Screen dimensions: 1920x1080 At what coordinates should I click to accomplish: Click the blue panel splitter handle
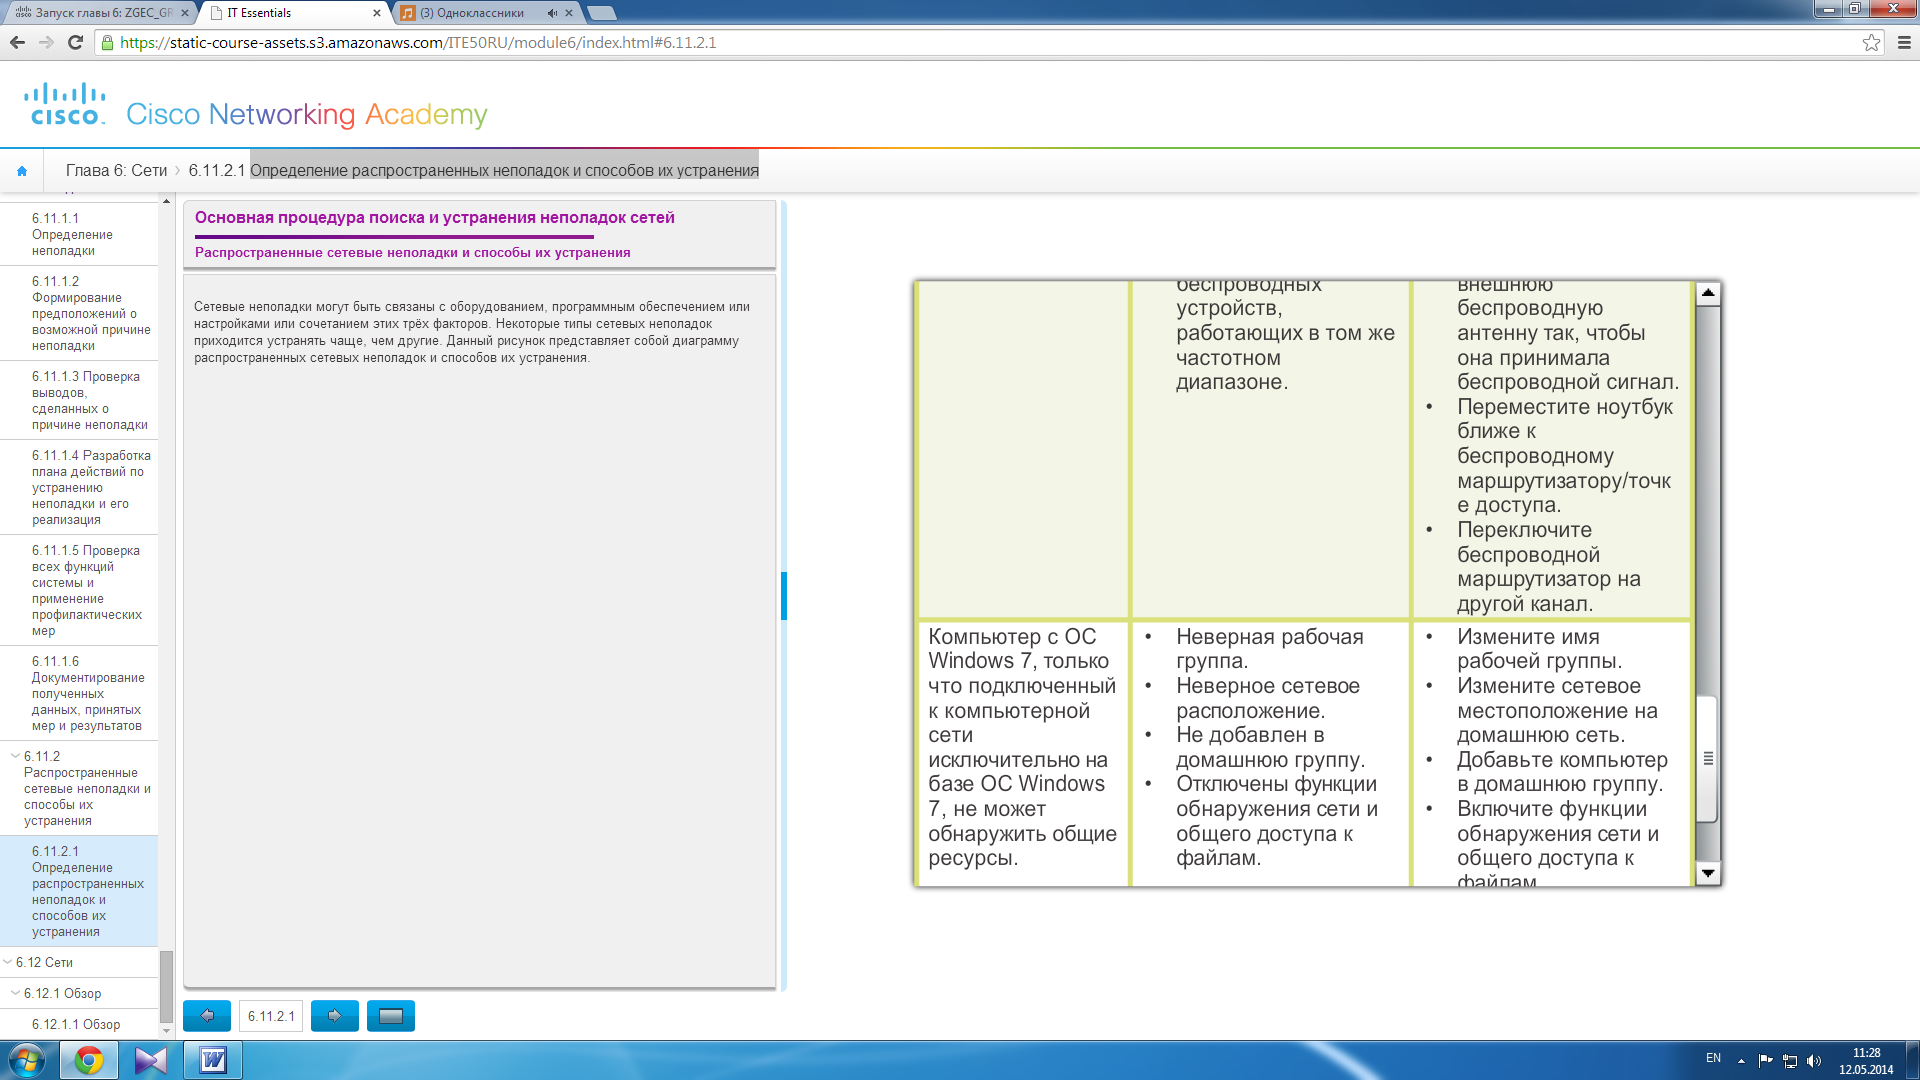(x=784, y=596)
